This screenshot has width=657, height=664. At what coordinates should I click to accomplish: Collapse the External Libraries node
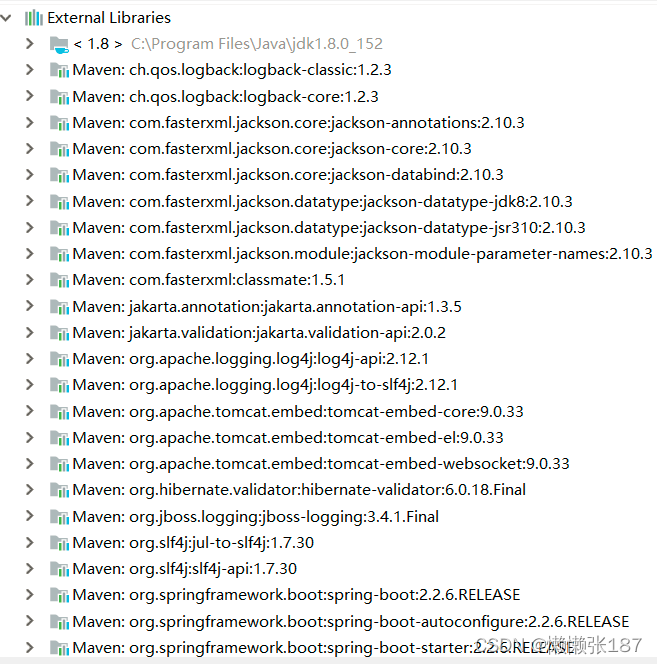(6, 18)
